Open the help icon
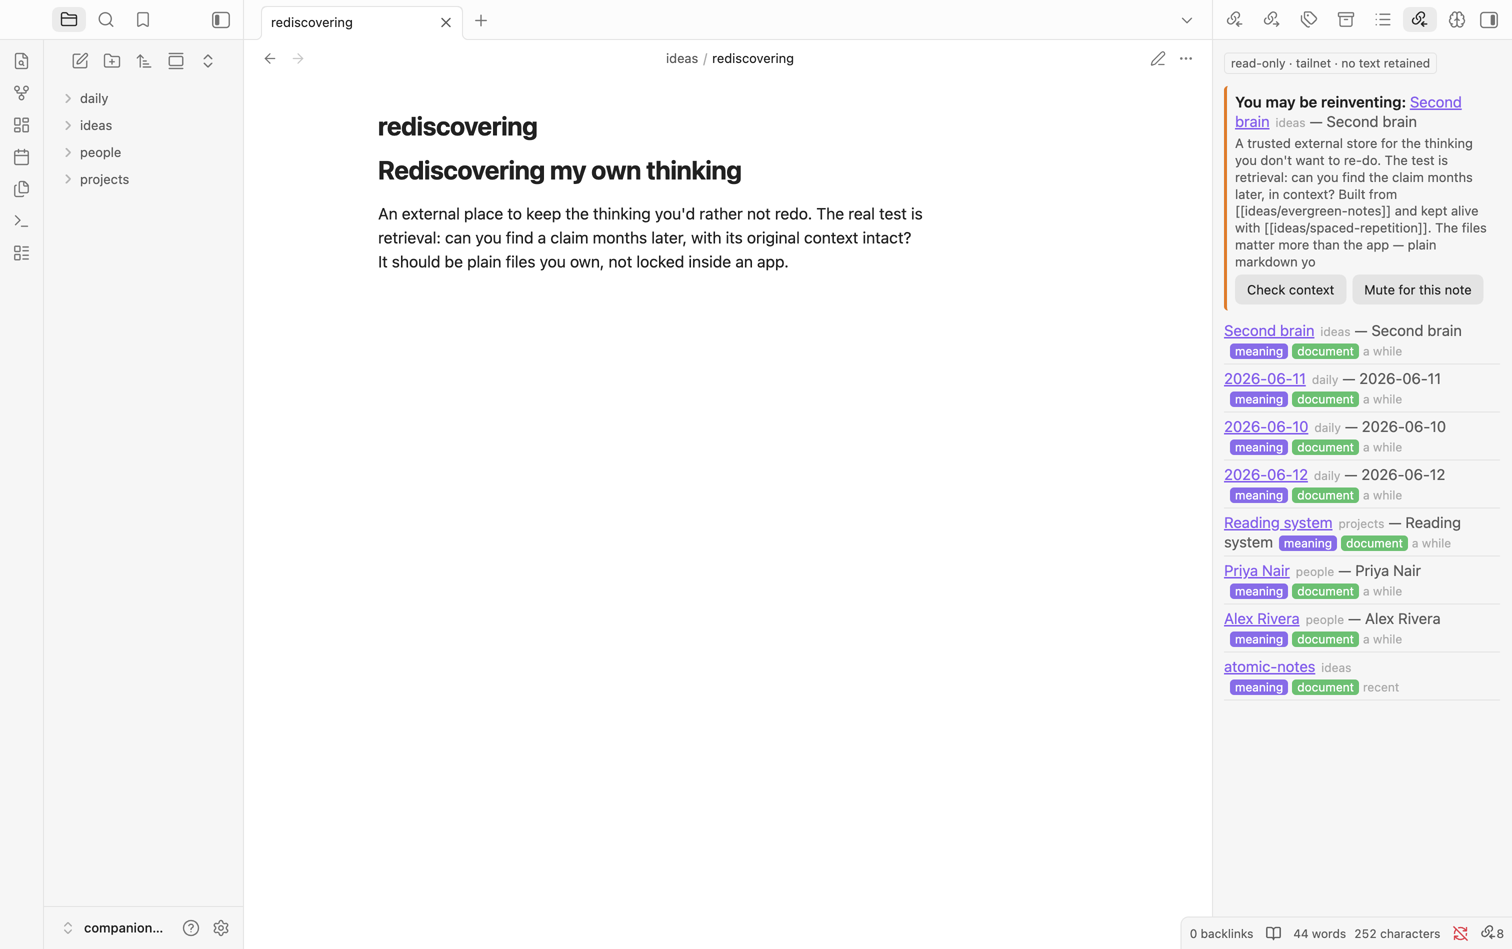Image resolution: width=1512 pixels, height=949 pixels. coord(191,928)
